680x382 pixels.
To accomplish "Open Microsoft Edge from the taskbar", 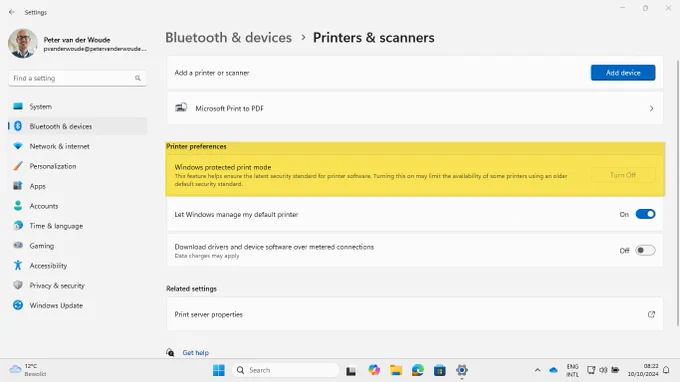I will (x=418, y=370).
